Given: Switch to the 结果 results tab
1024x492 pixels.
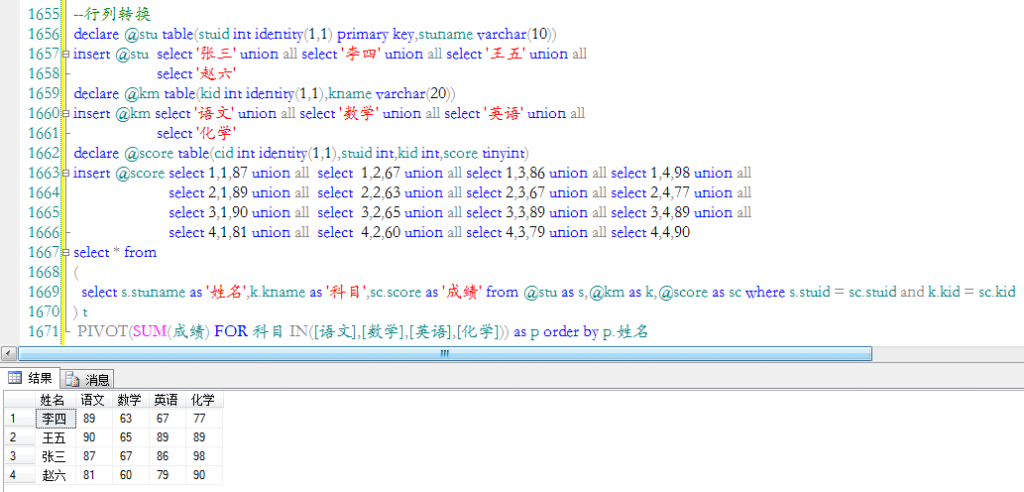Looking at the screenshot, I should coord(30,378).
